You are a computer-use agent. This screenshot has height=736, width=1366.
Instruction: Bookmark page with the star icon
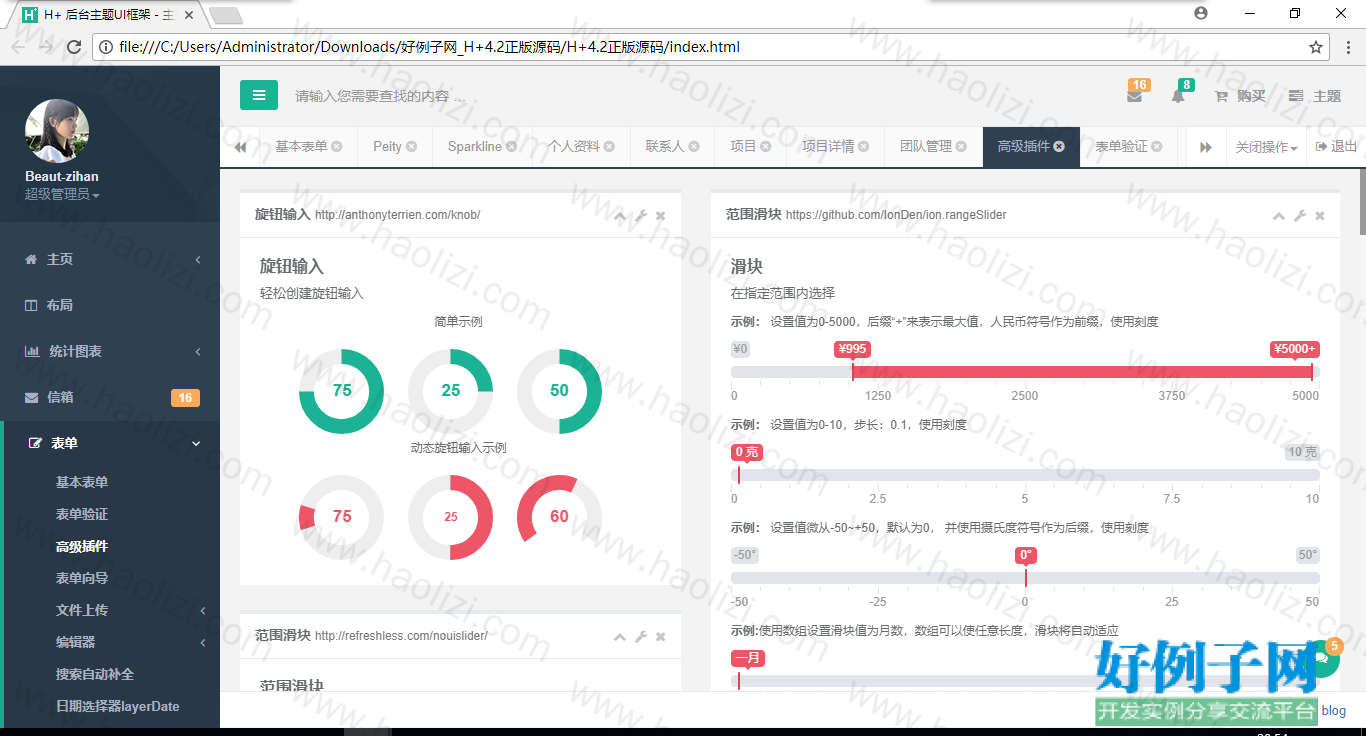tap(1316, 47)
